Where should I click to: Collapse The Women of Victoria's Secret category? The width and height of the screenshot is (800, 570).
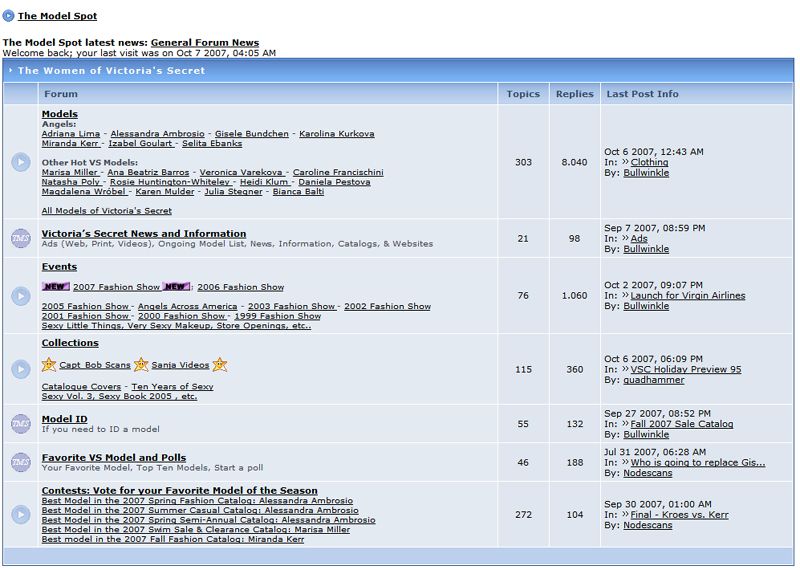10,70
